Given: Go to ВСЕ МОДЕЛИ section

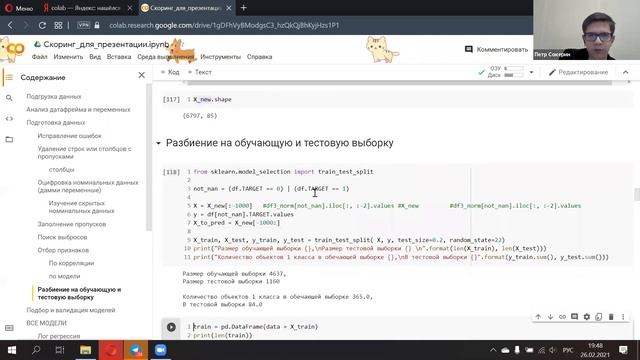Looking at the screenshot, I should [47, 323].
